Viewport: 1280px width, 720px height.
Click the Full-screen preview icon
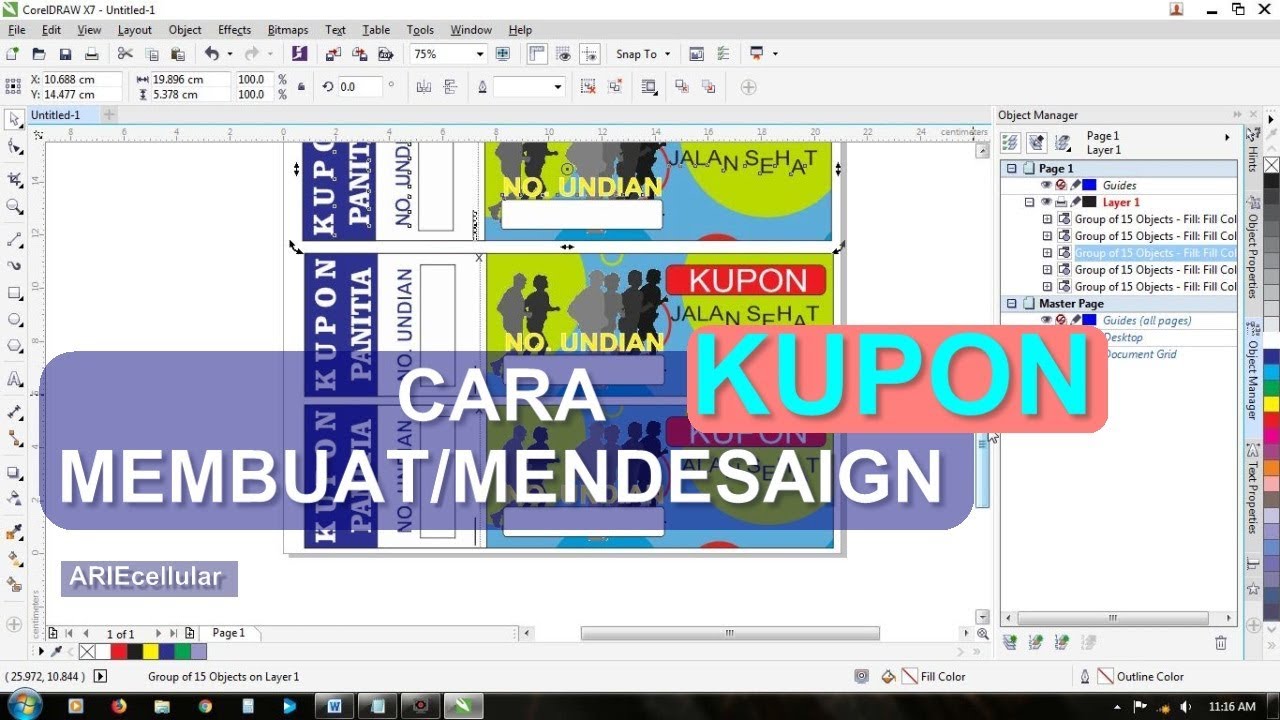[x=503, y=54]
